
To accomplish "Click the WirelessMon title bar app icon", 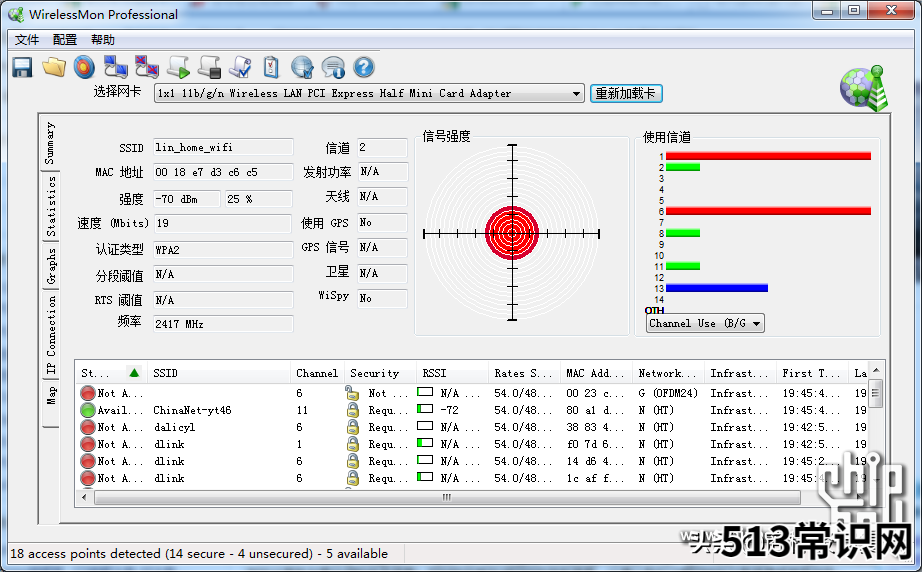I will click(x=16, y=14).
